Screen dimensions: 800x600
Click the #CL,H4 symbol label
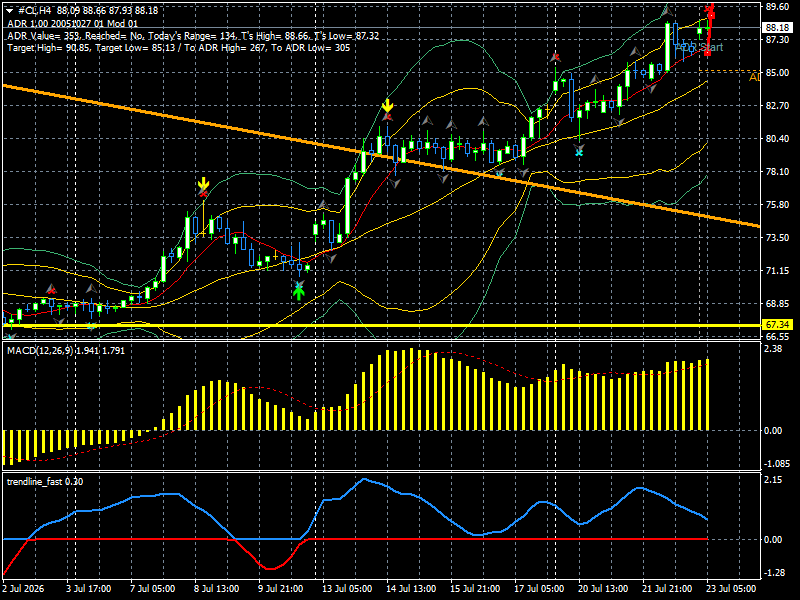point(35,11)
